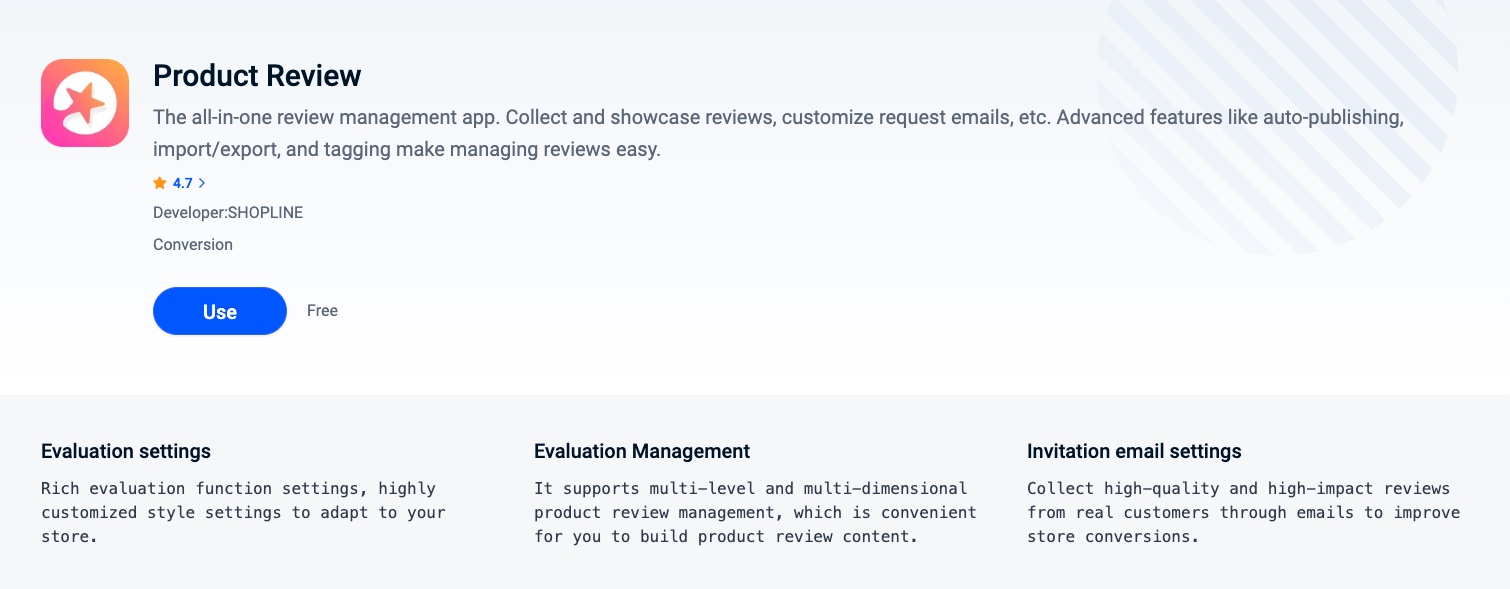Open the 4.7 rating score

coord(182,183)
